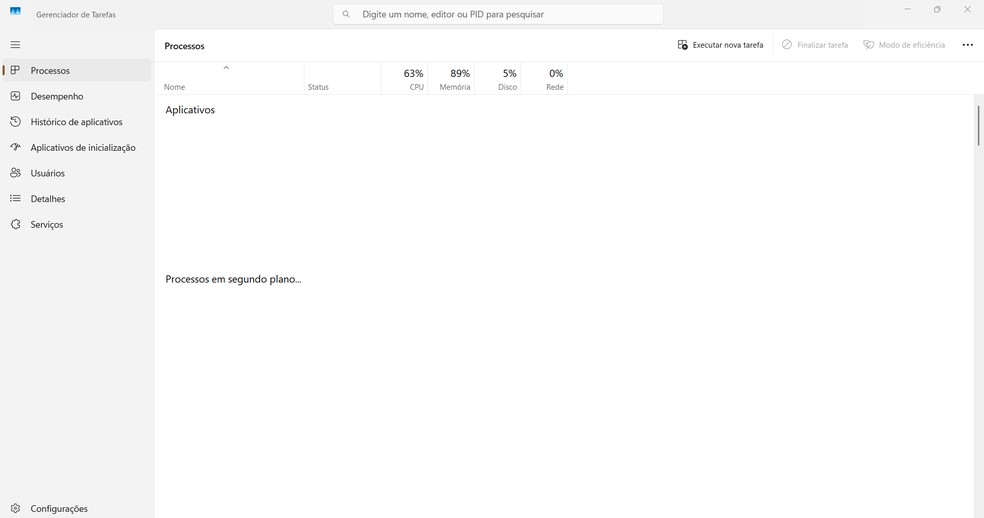Click the Processos page title
Viewport: 984px width, 518px height.
click(x=184, y=46)
